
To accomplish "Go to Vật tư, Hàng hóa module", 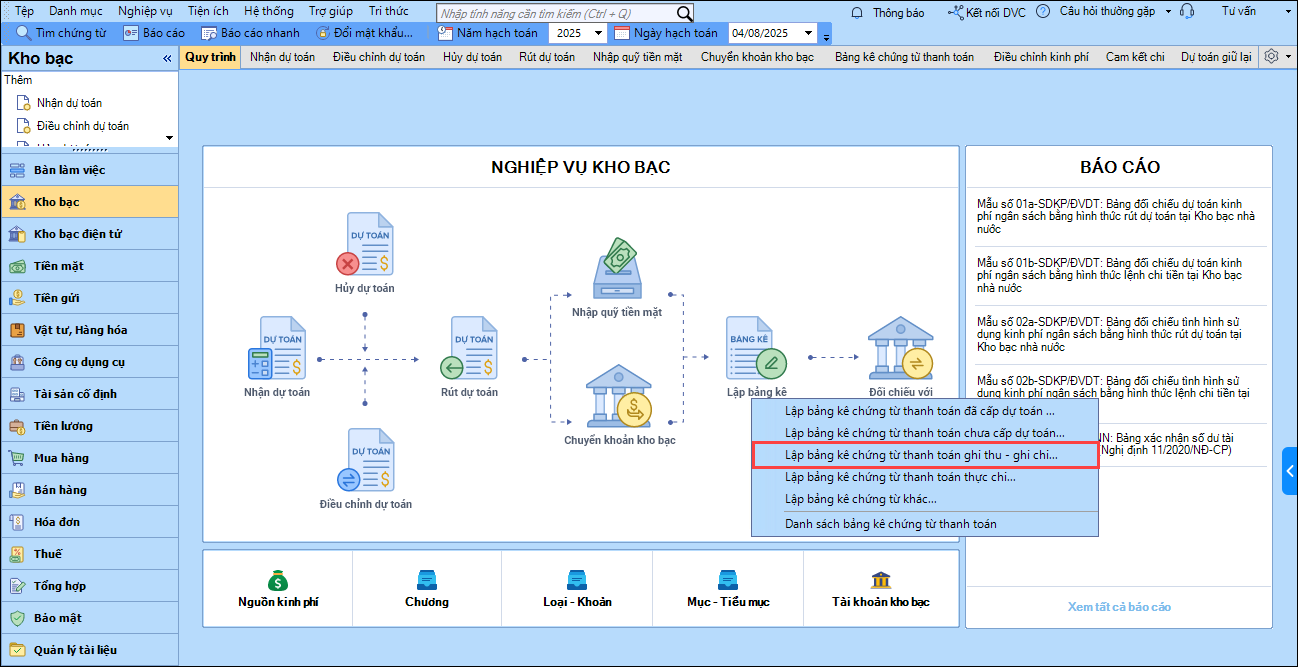I will pyautogui.click(x=89, y=330).
